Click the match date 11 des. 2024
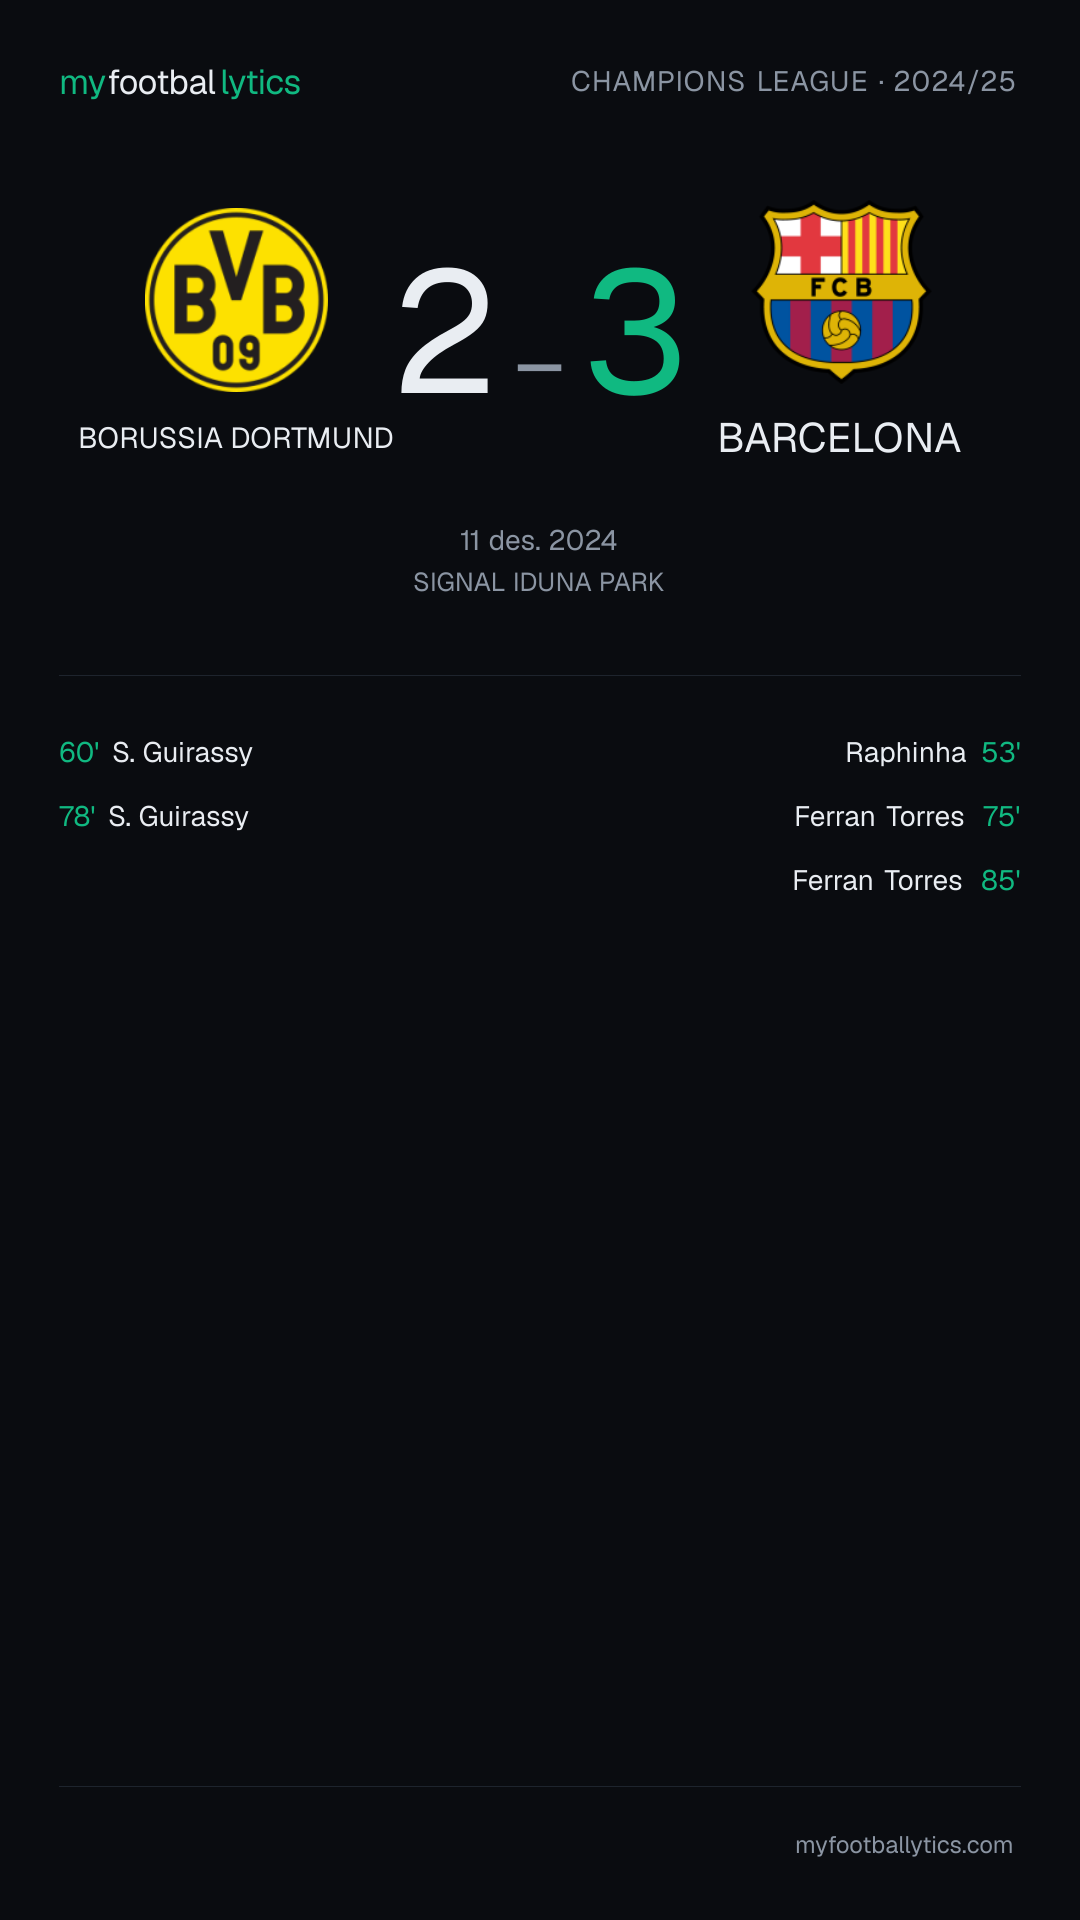This screenshot has width=1080, height=1920. click(x=539, y=541)
